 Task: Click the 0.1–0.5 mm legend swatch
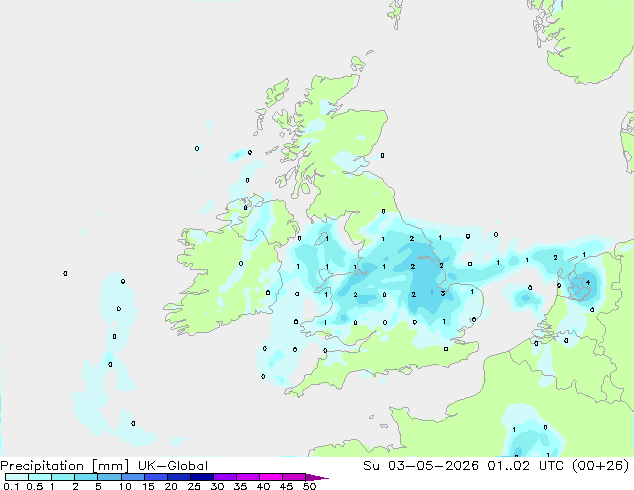(17, 477)
